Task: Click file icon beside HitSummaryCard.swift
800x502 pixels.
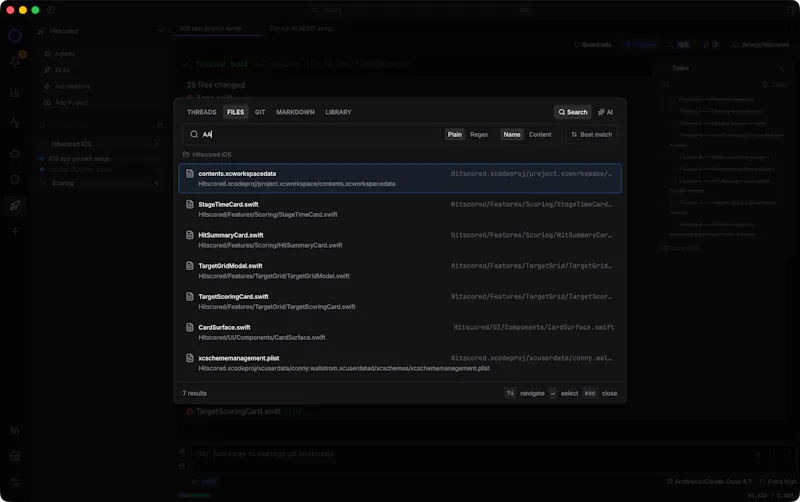Action: click(x=190, y=235)
